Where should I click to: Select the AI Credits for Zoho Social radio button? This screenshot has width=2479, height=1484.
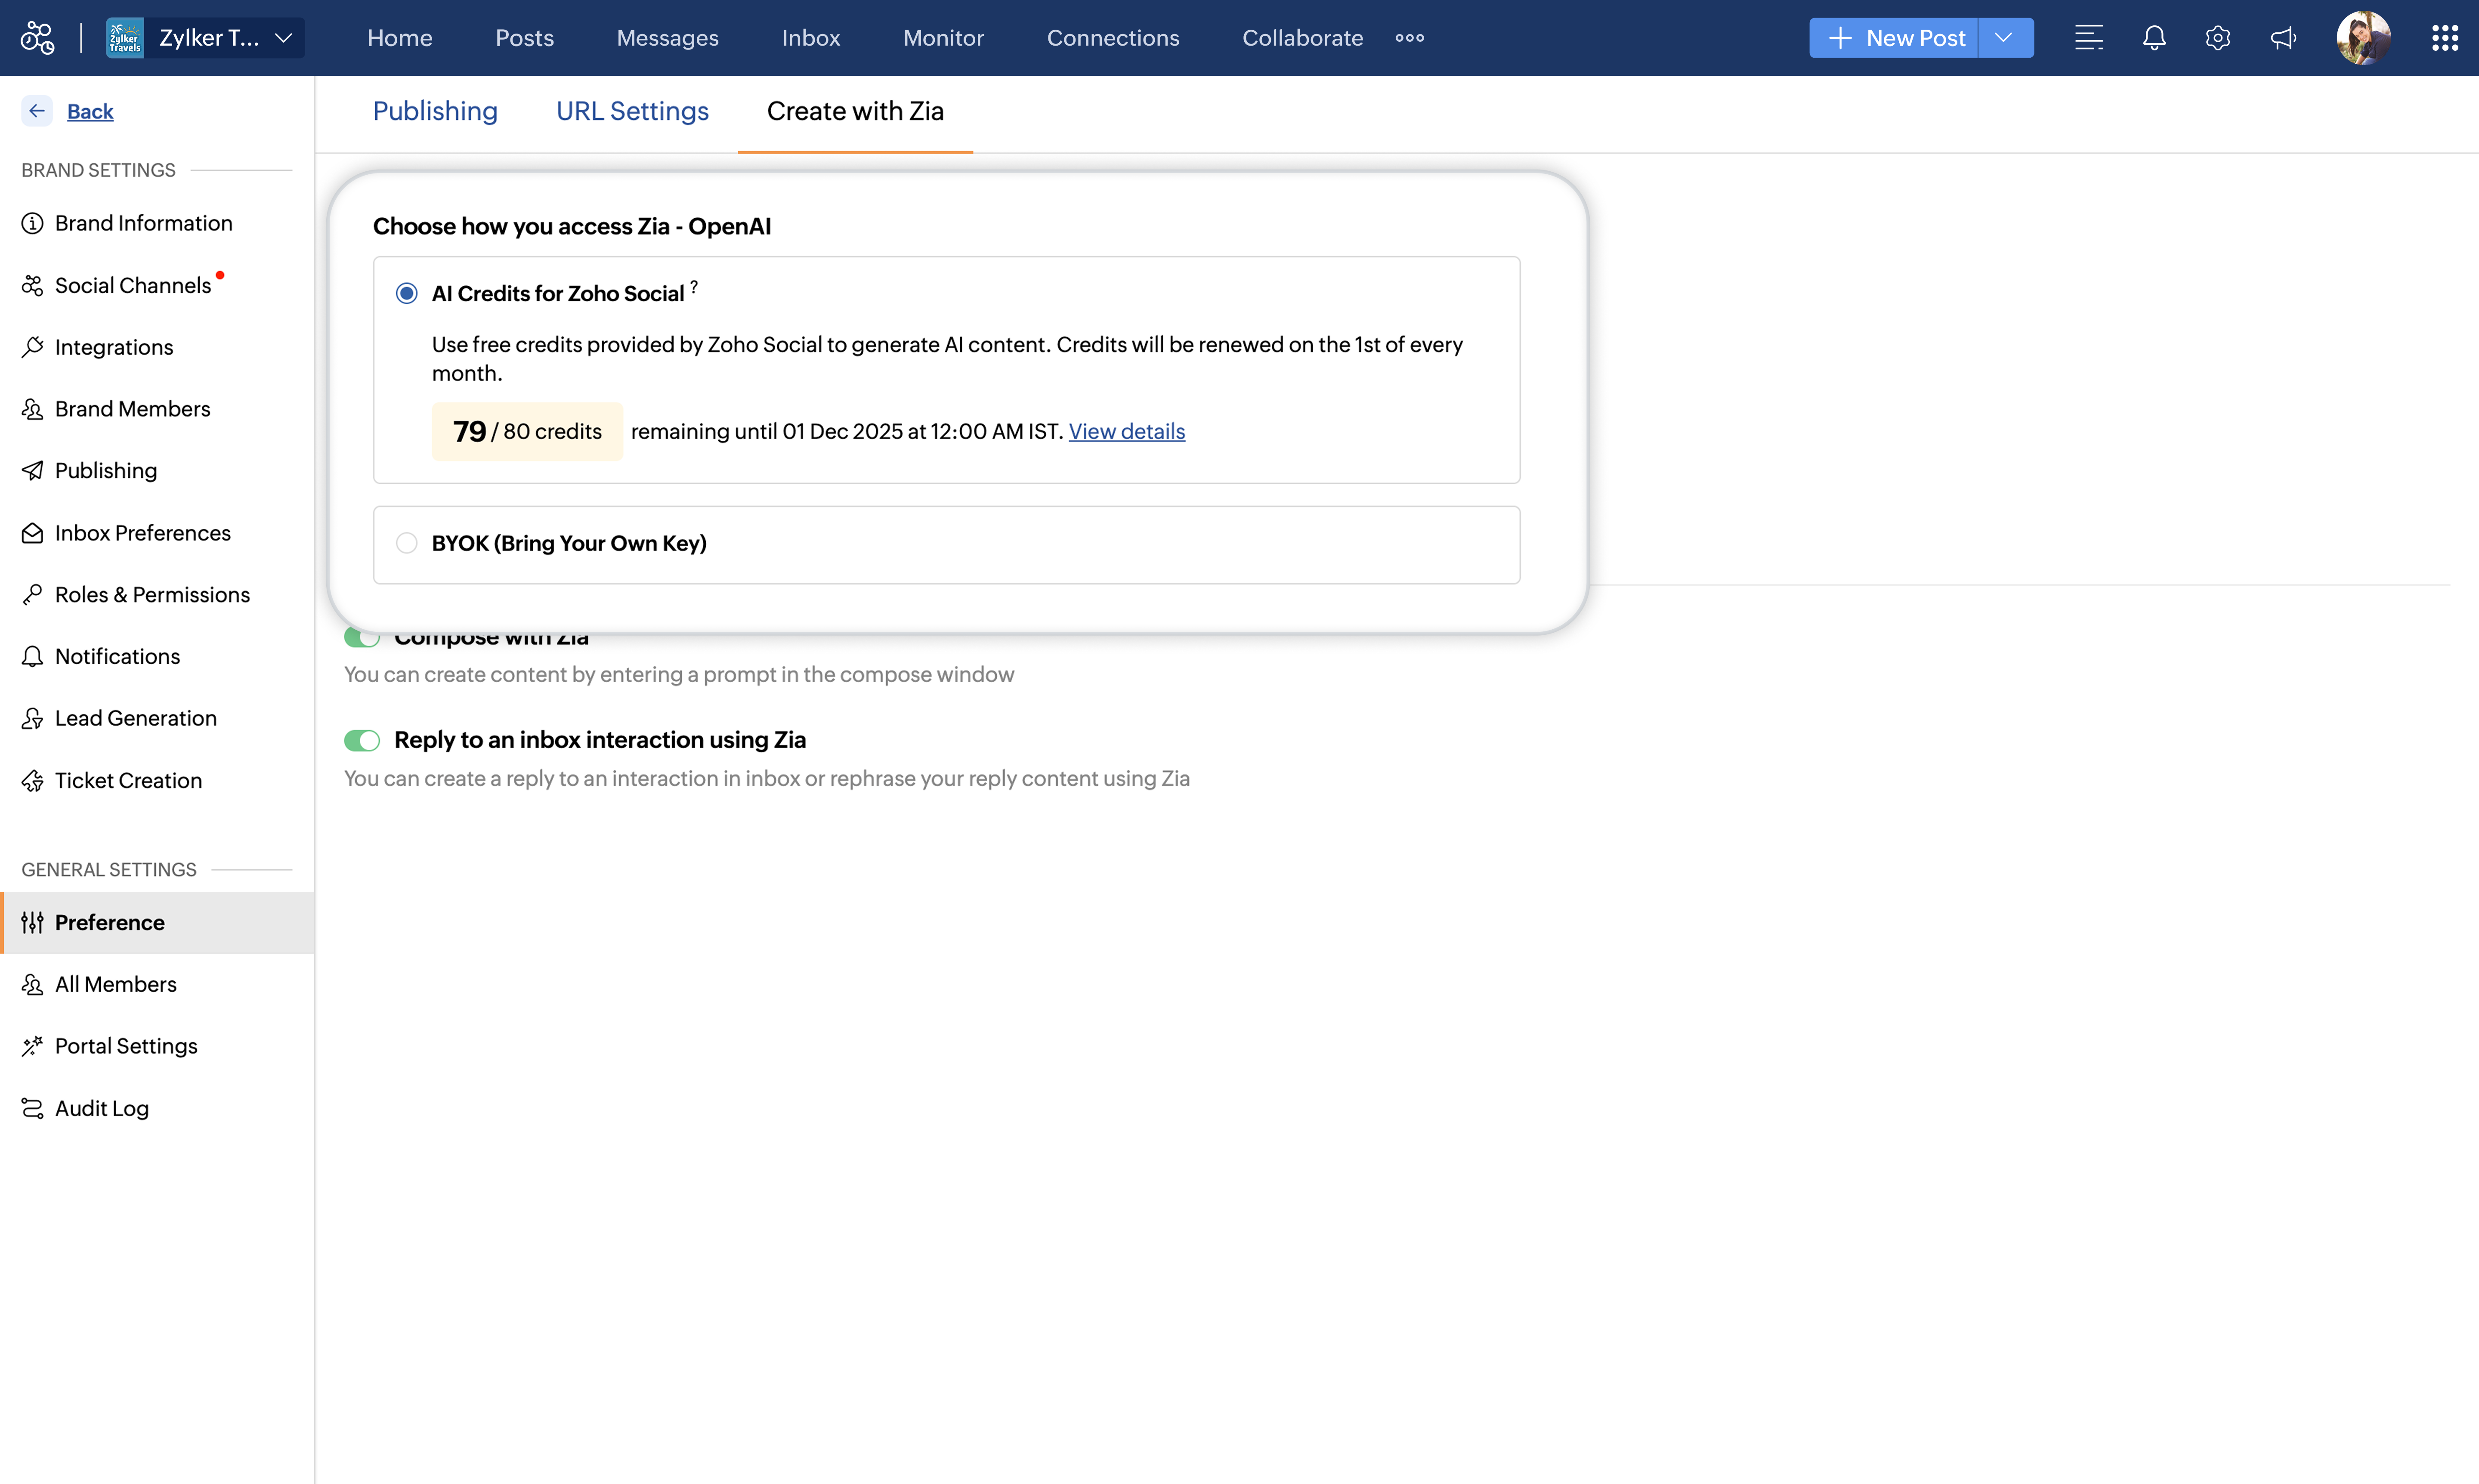tap(406, 293)
